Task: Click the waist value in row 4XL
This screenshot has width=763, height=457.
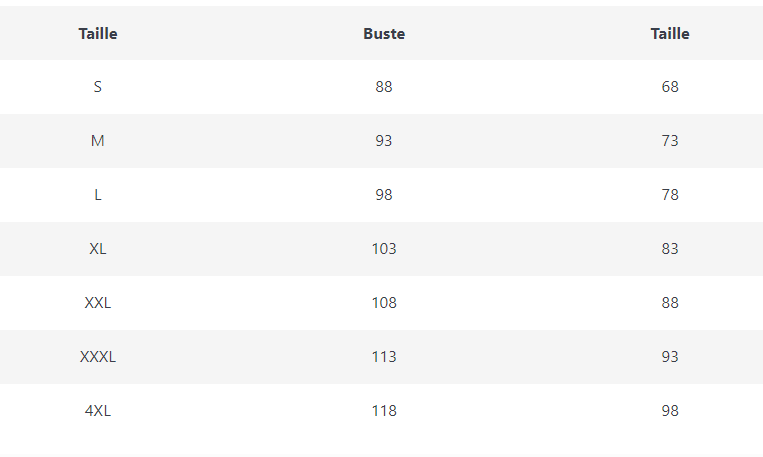Action: pyautogui.click(x=670, y=411)
